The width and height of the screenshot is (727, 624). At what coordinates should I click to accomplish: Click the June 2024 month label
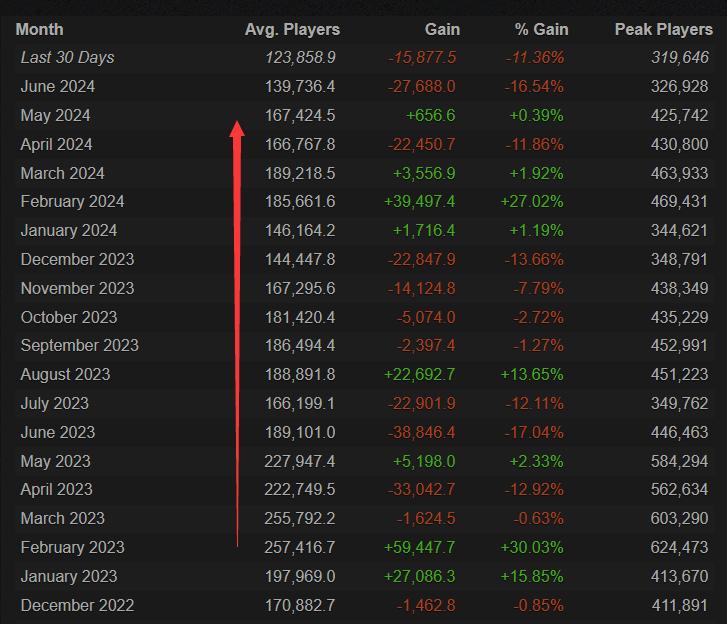point(58,87)
